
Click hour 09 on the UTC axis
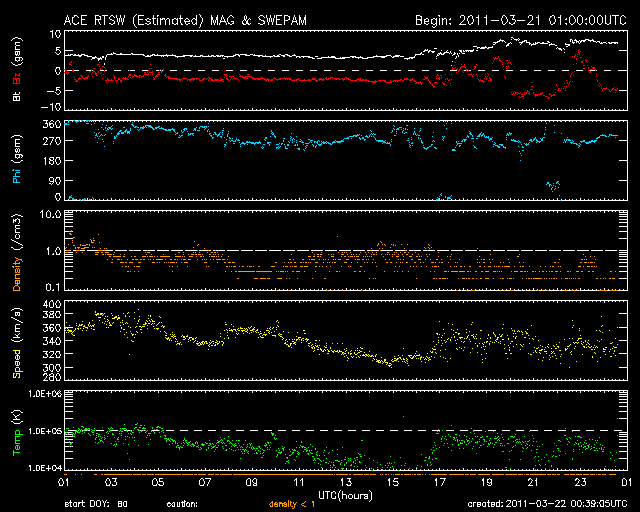click(x=252, y=482)
